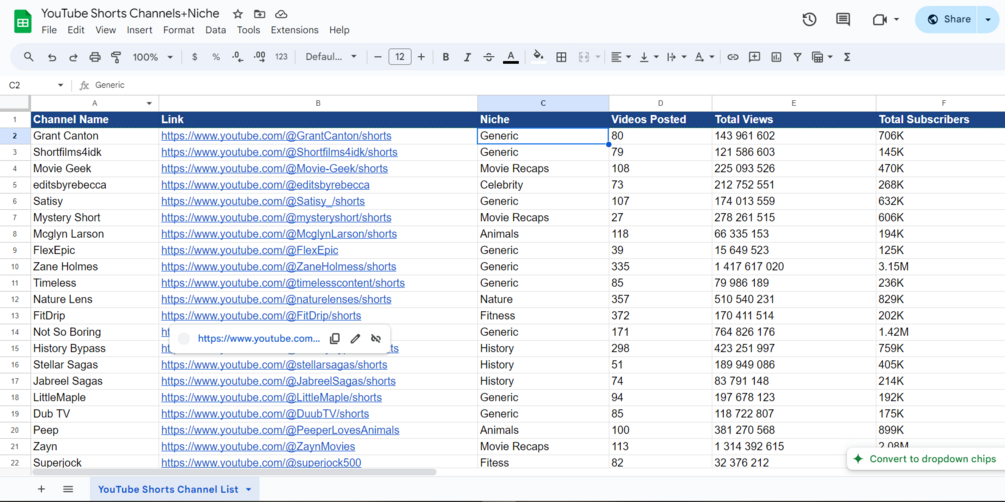Click Convert to dropdown chips suggestion

pos(925,459)
